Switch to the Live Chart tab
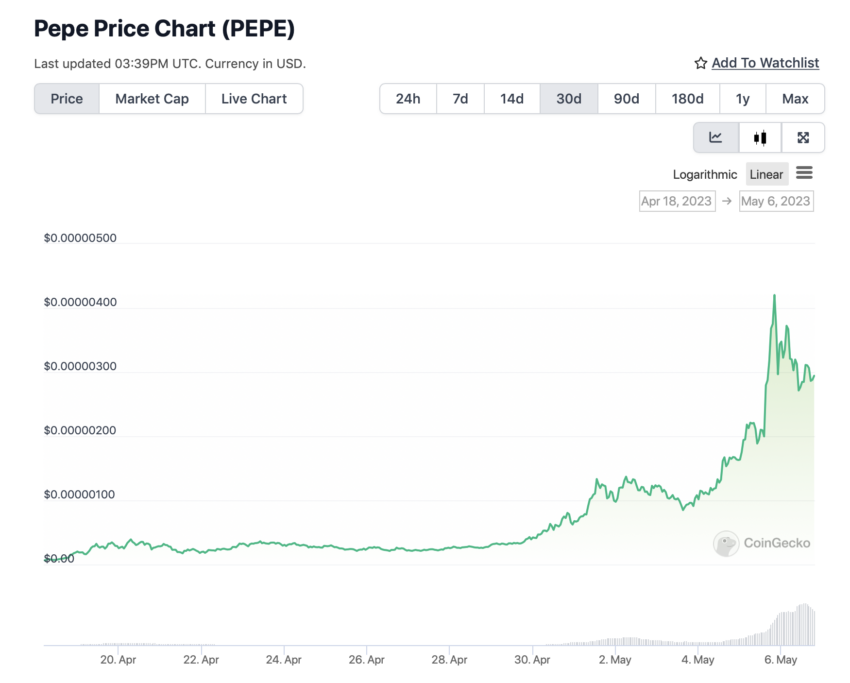This screenshot has width=850, height=683. point(254,99)
